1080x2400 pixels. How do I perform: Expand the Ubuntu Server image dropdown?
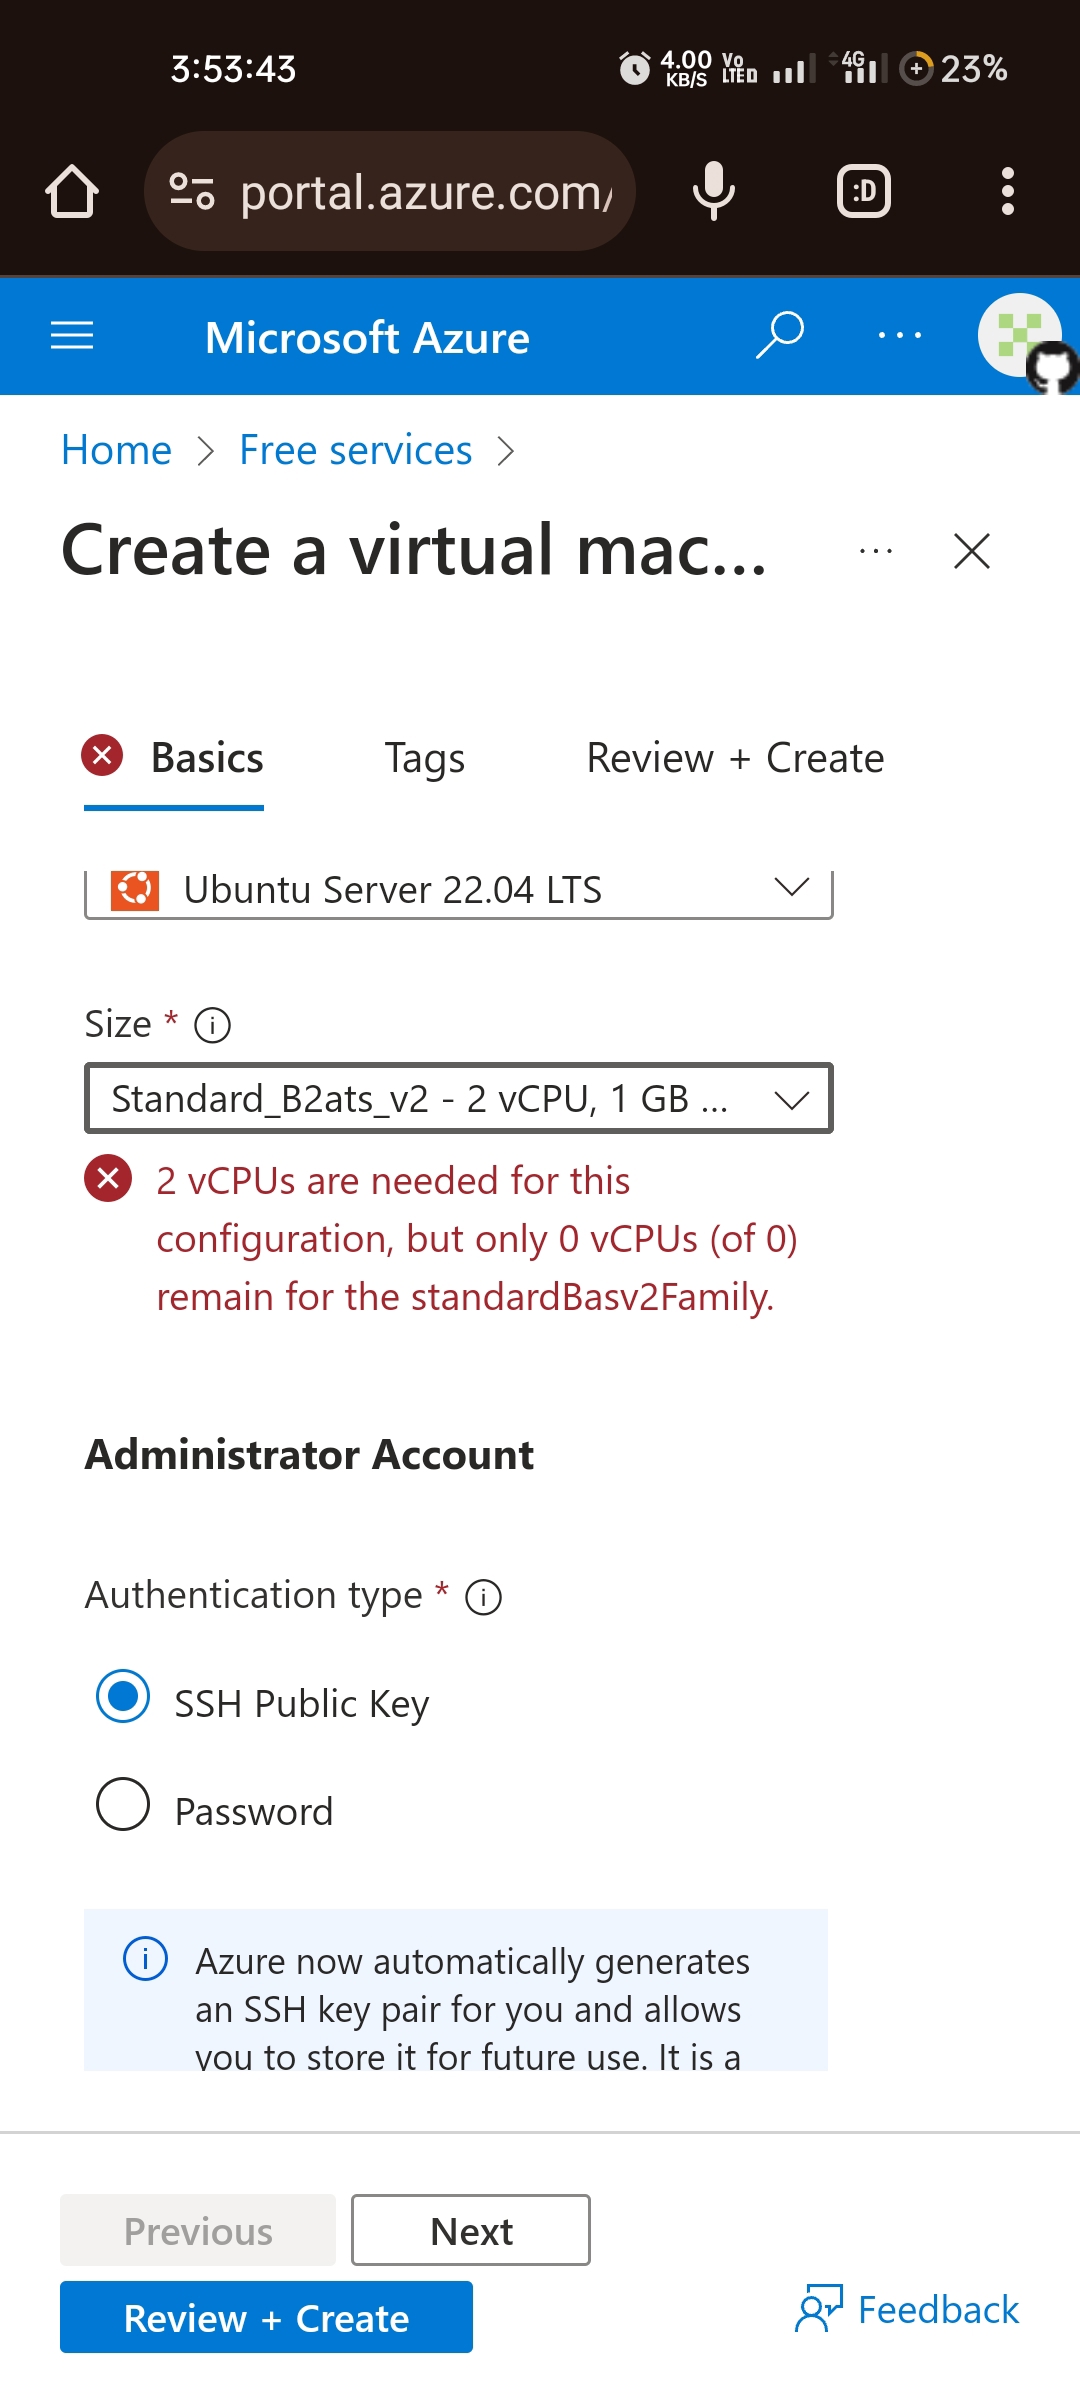click(x=459, y=890)
